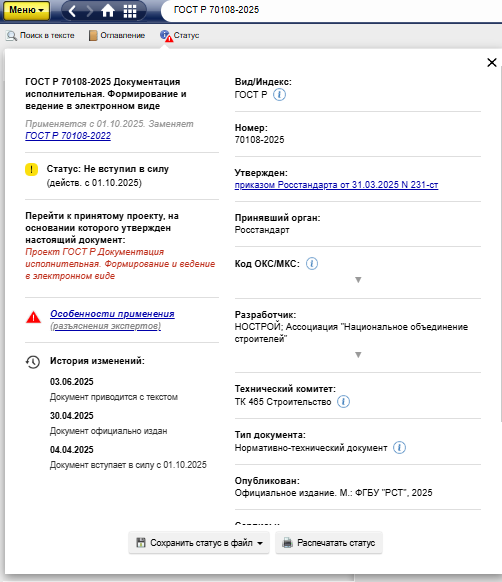This screenshot has height=582, width=502.
Task: Go back with the left arrow
Action: 72,11
